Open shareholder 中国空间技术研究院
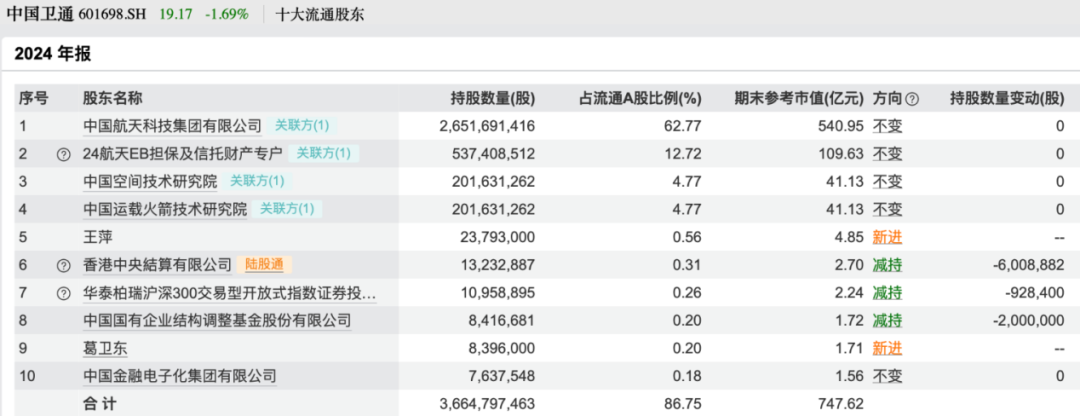The height and width of the screenshot is (416, 1080). click(150, 181)
